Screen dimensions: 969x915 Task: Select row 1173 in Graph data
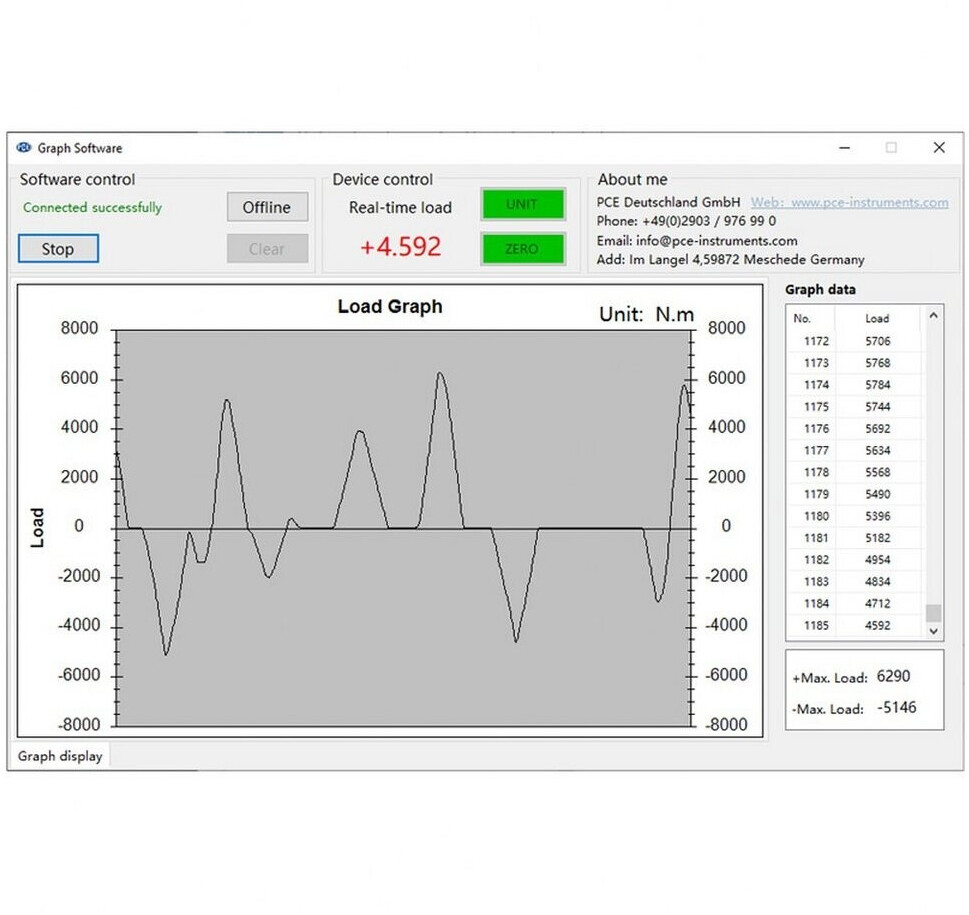pos(854,363)
